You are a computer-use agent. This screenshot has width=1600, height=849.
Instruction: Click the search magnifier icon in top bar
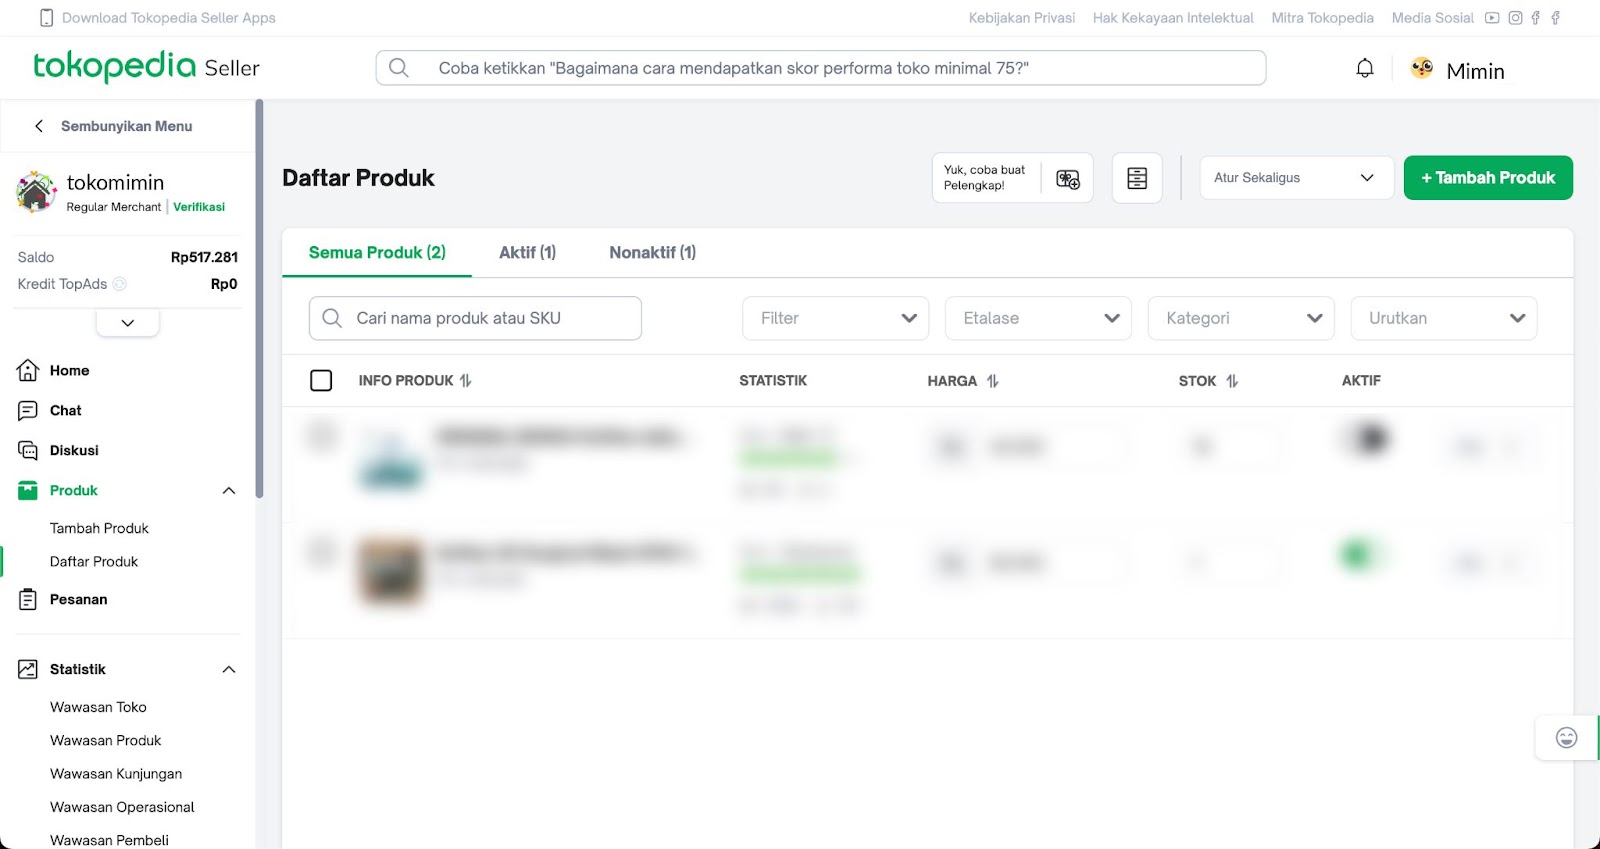pyautogui.click(x=399, y=68)
